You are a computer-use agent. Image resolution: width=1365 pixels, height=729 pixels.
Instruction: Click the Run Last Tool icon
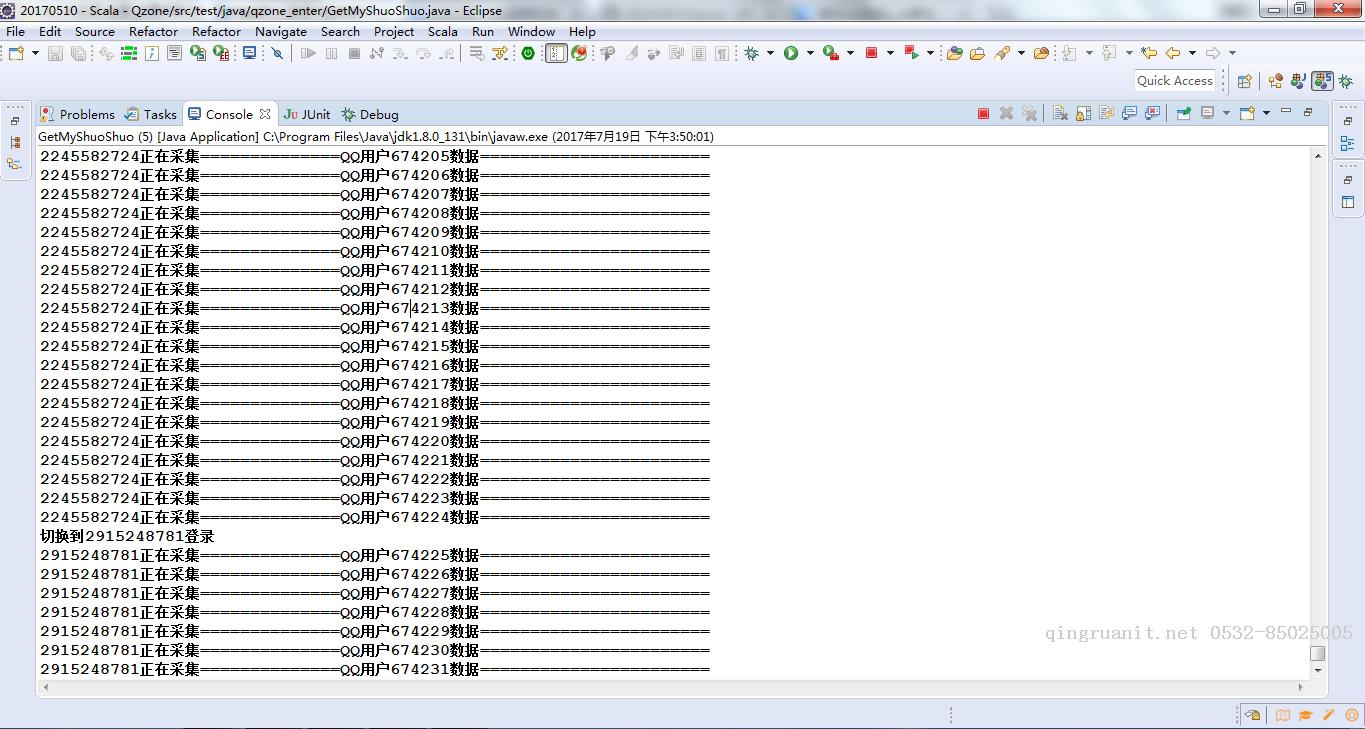[x=831, y=53]
